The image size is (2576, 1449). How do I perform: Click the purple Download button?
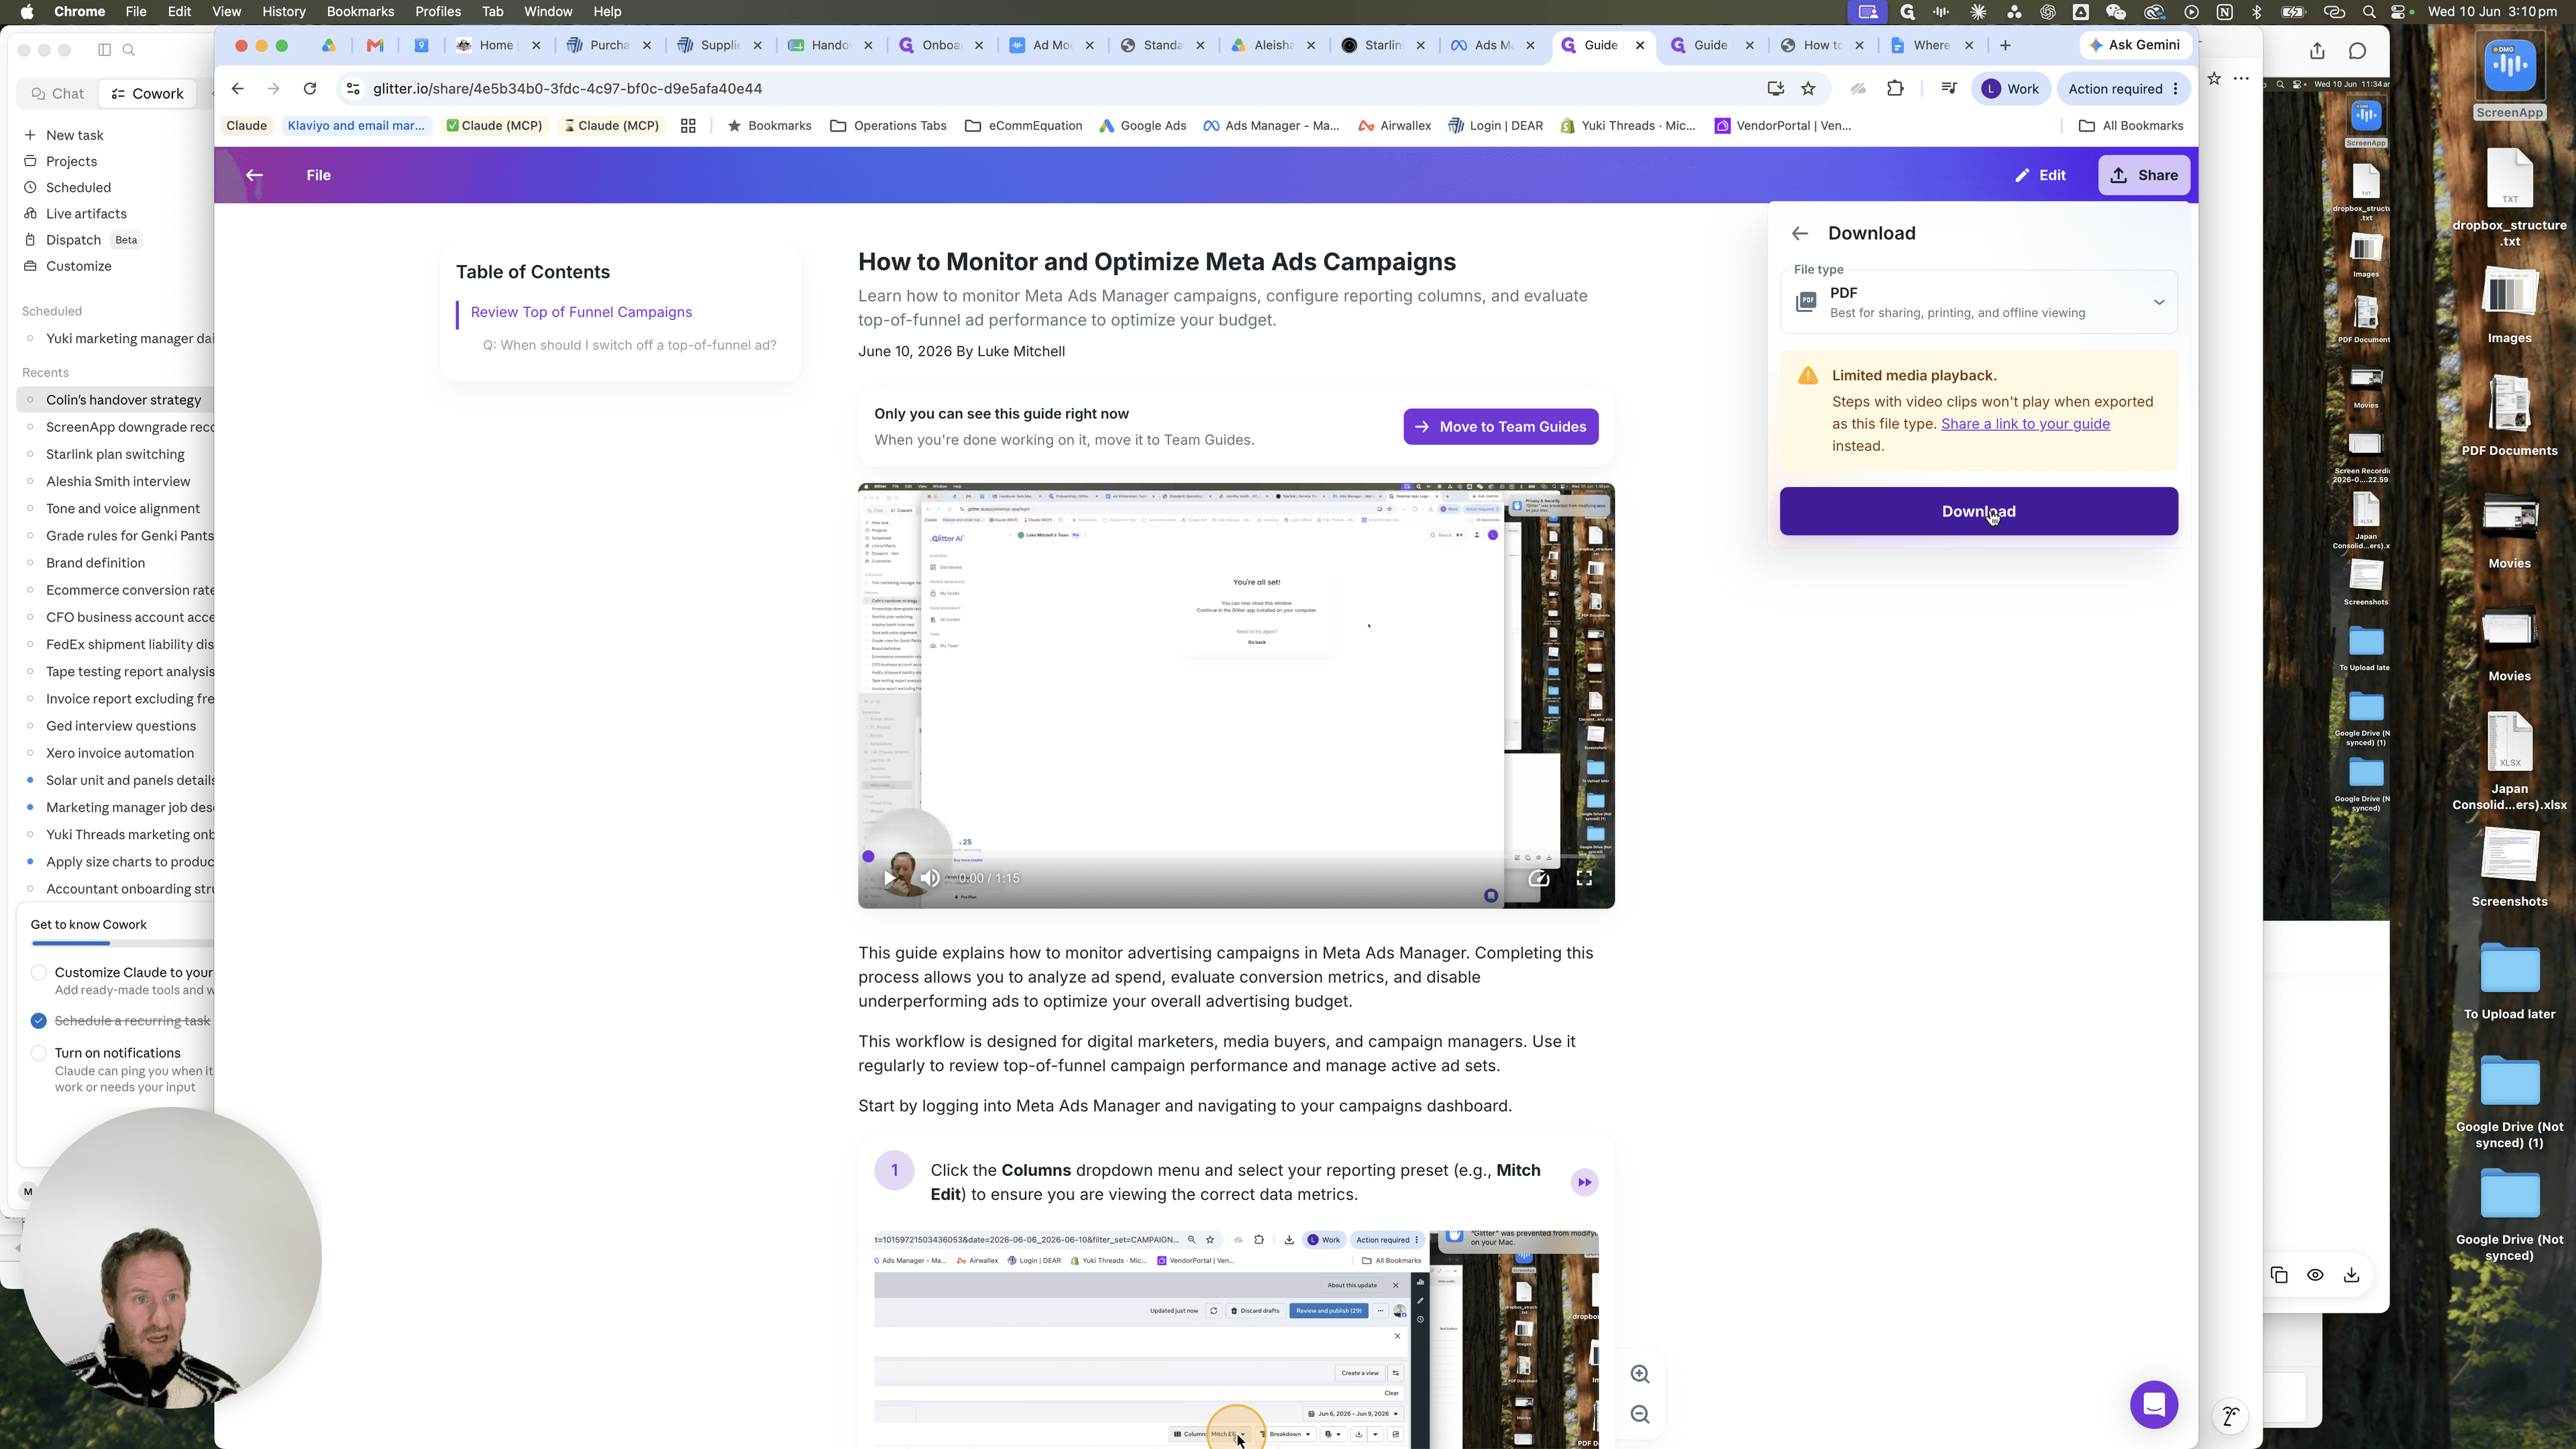pyautogui.click(x=1978, y=511)
